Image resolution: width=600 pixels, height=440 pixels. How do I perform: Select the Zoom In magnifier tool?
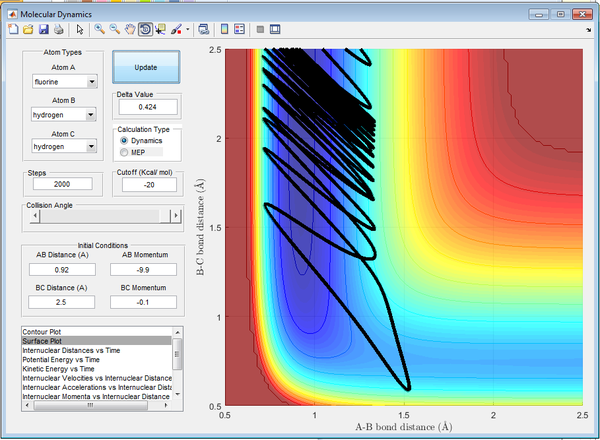(x=100, y=30)
